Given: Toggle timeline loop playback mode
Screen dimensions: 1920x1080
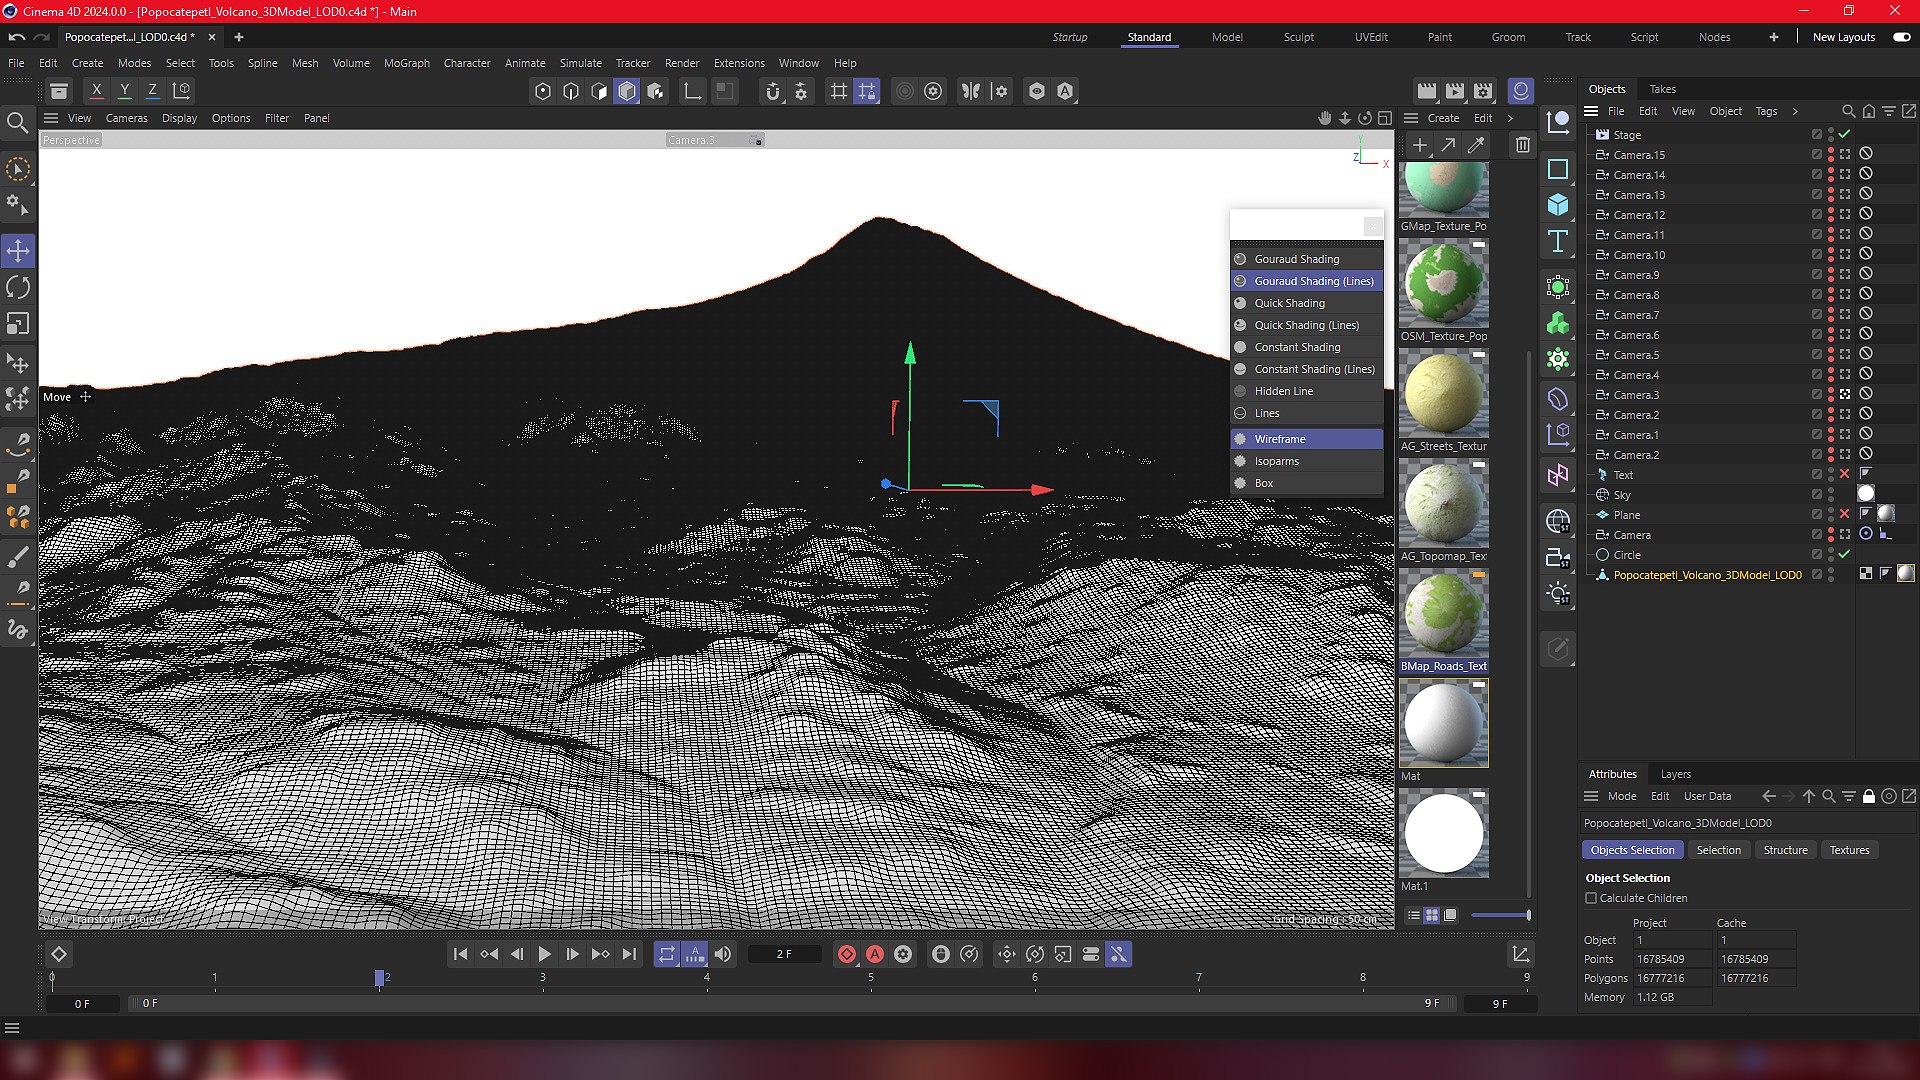Looking at the screenshot, I should pos(667,954).
